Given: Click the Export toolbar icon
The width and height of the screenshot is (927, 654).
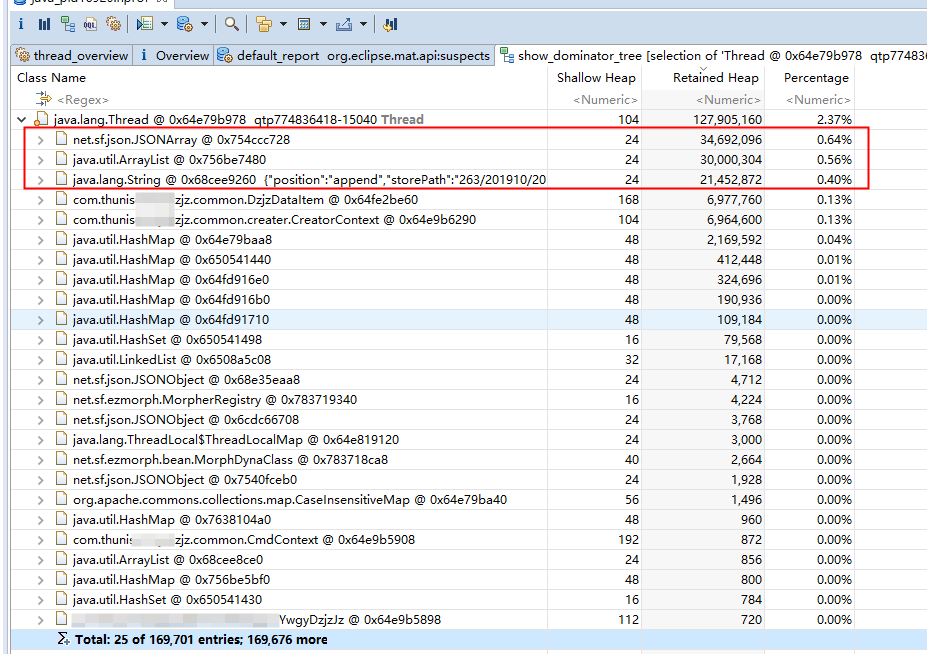Looking at the screenshot, I should 343,24.
